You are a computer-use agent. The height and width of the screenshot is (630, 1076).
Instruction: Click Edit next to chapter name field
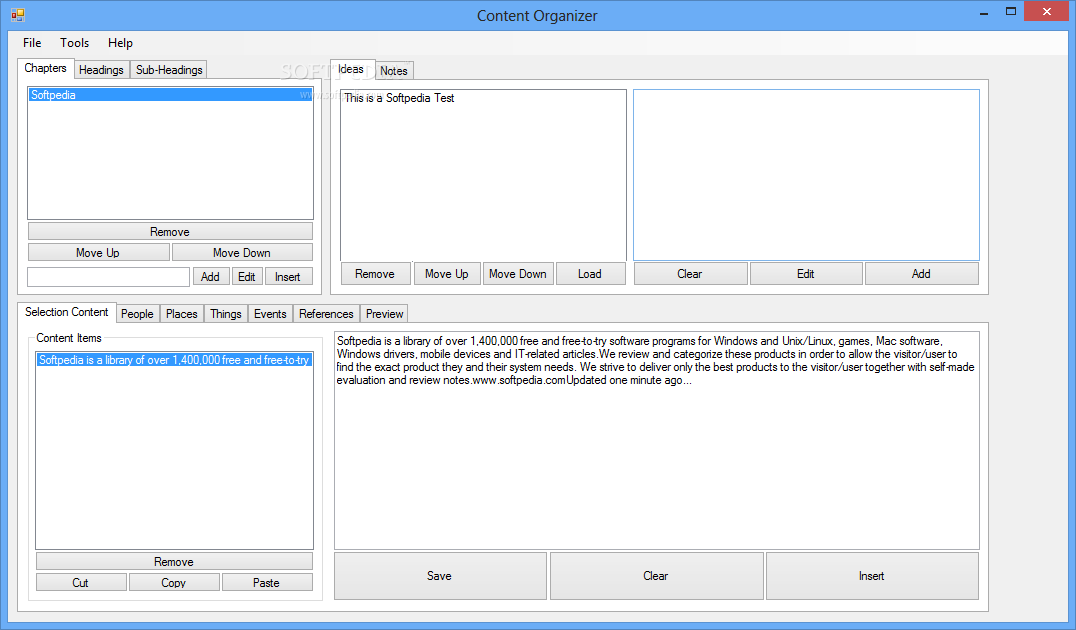247,277
